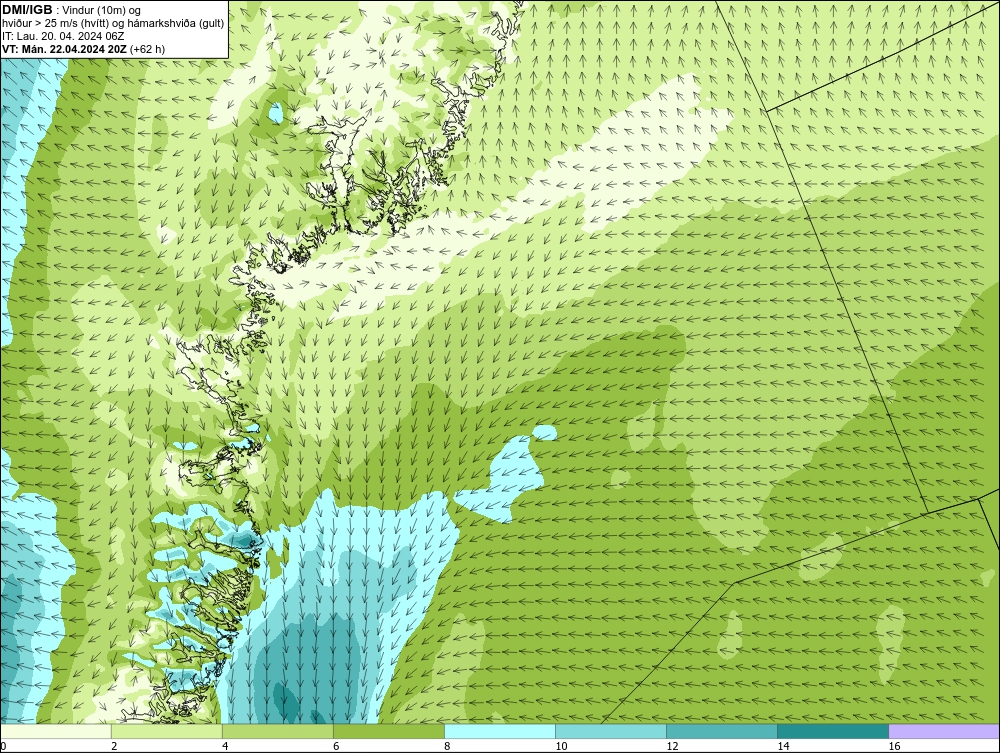Click the legend value '10'

pyautogui.click(x=561, y=746)
